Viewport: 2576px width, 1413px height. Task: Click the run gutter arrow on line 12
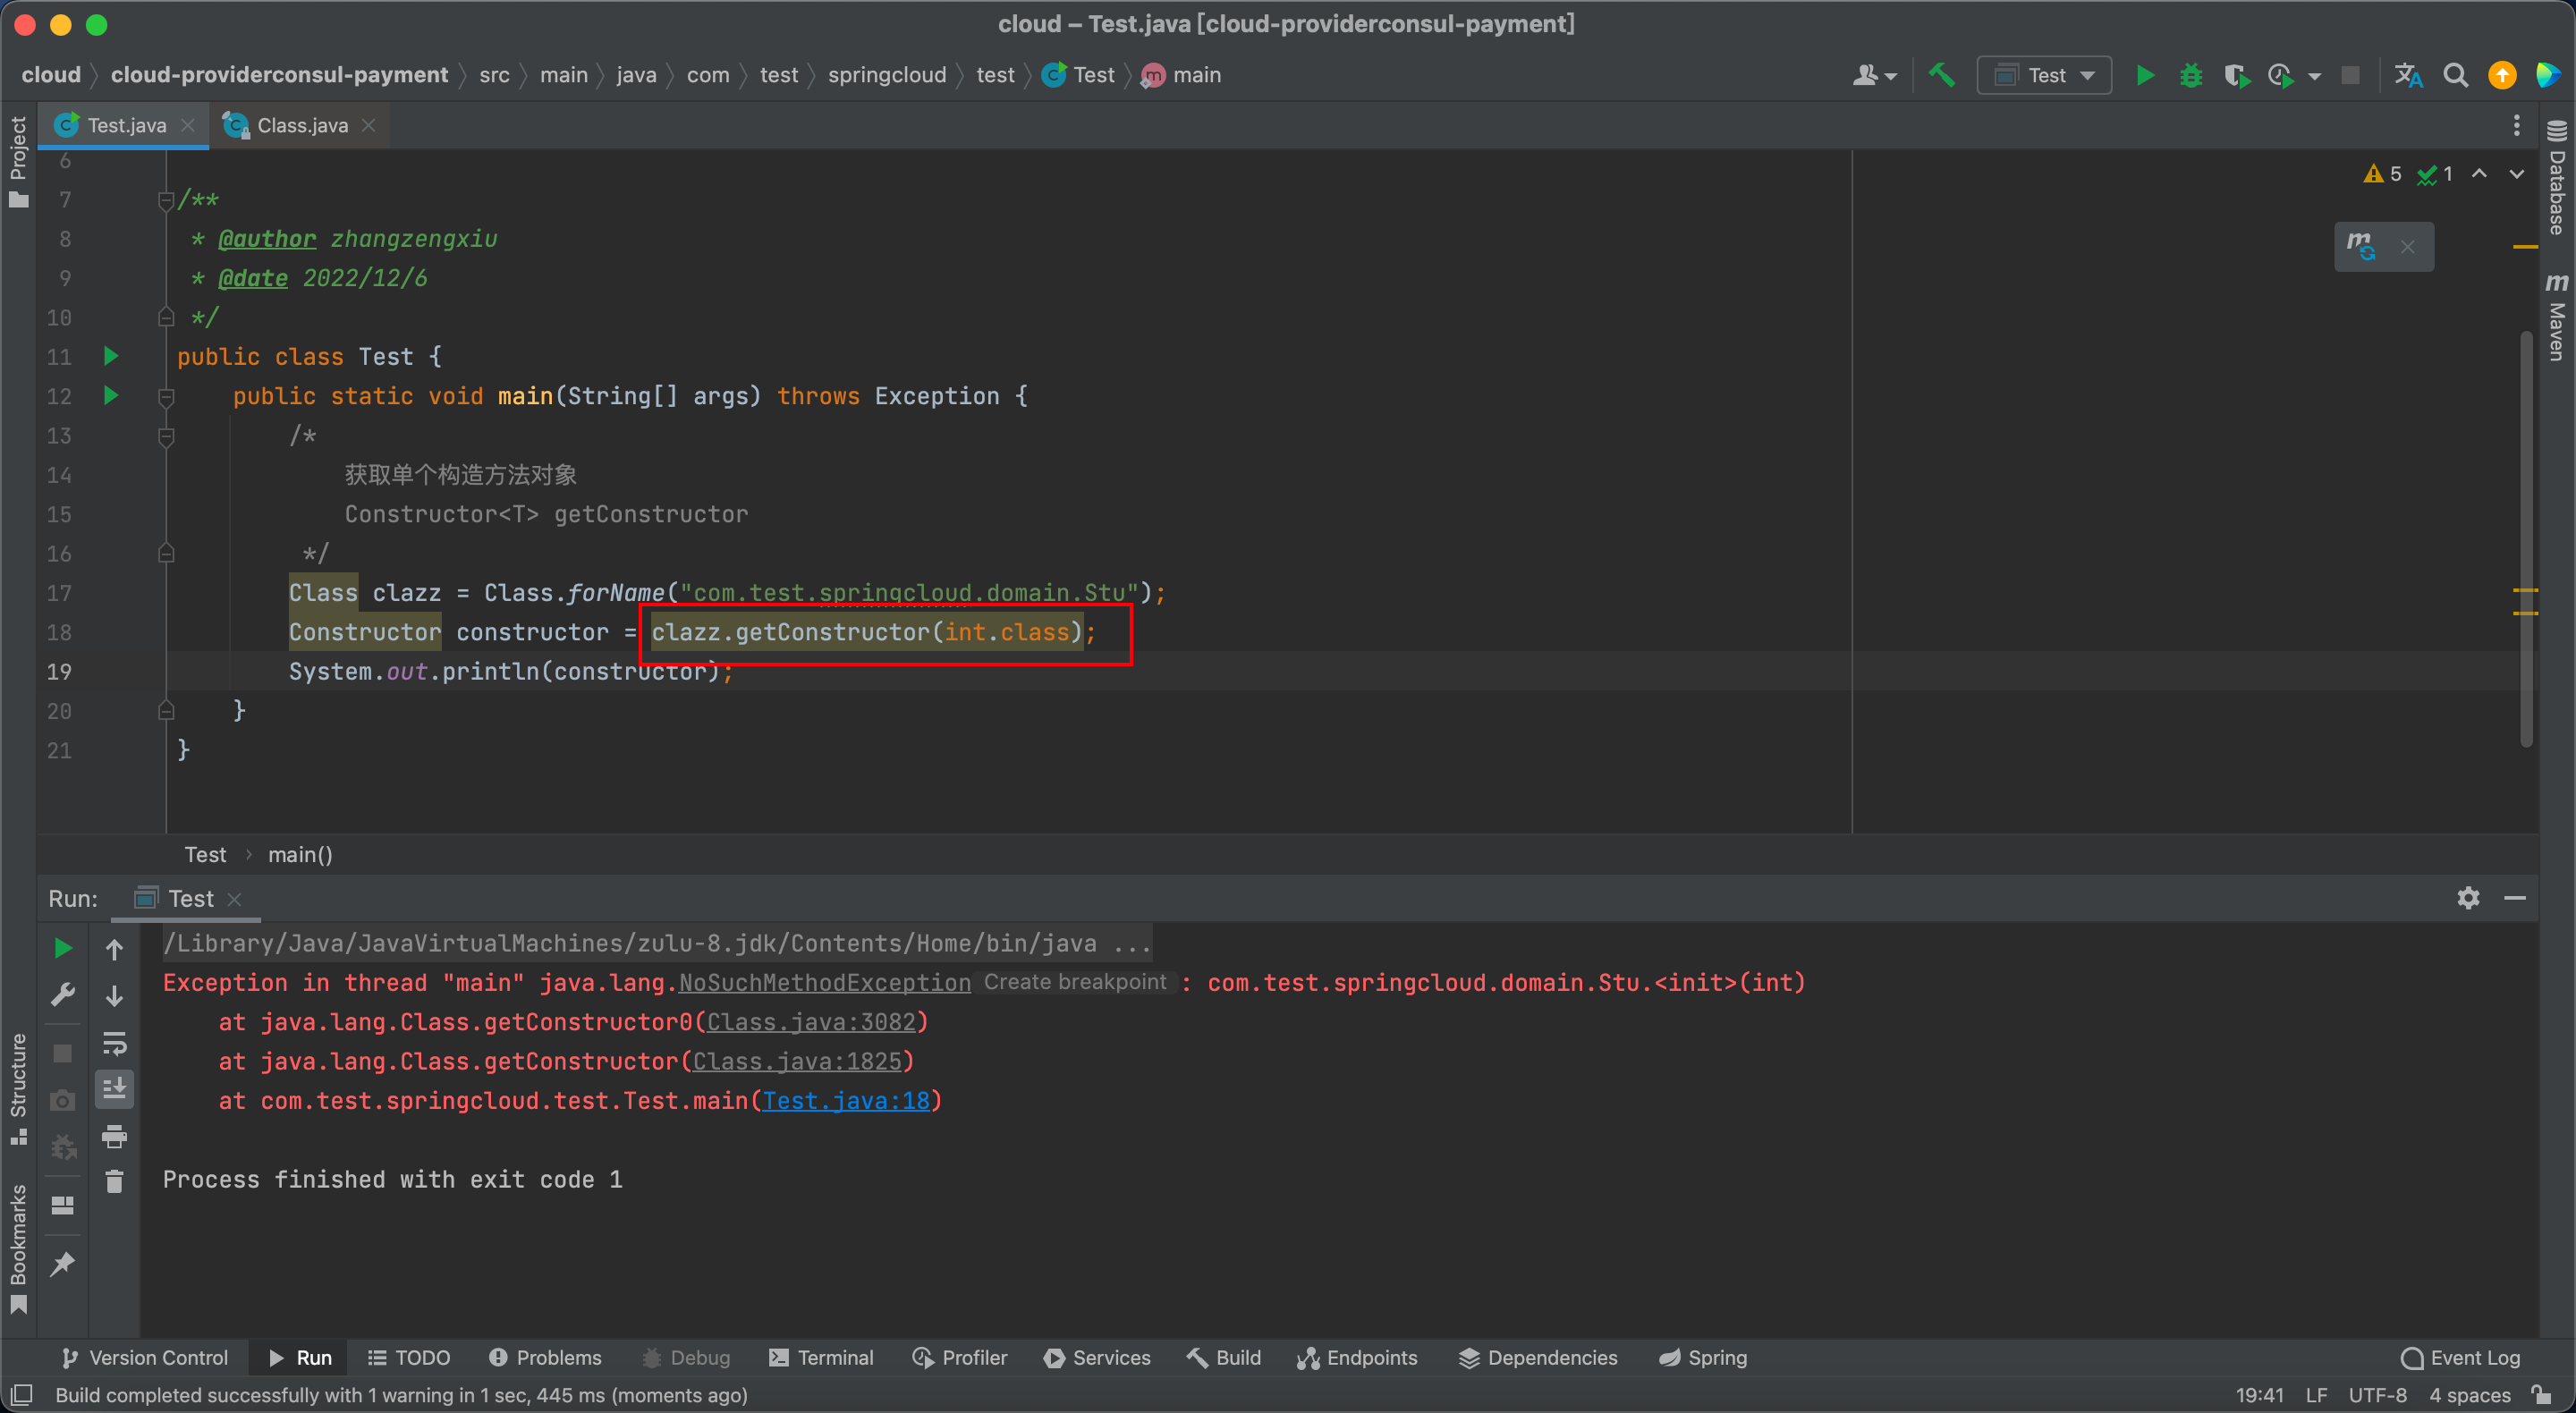(111, 395)
